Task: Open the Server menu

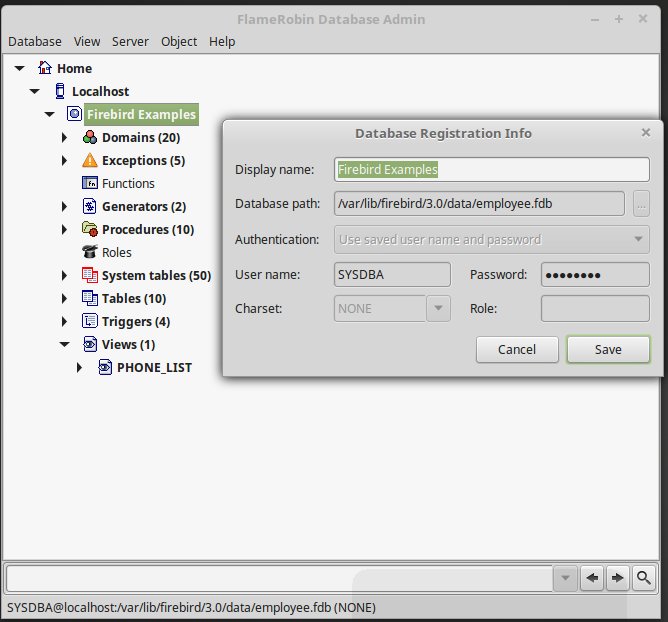Action: 130,41
